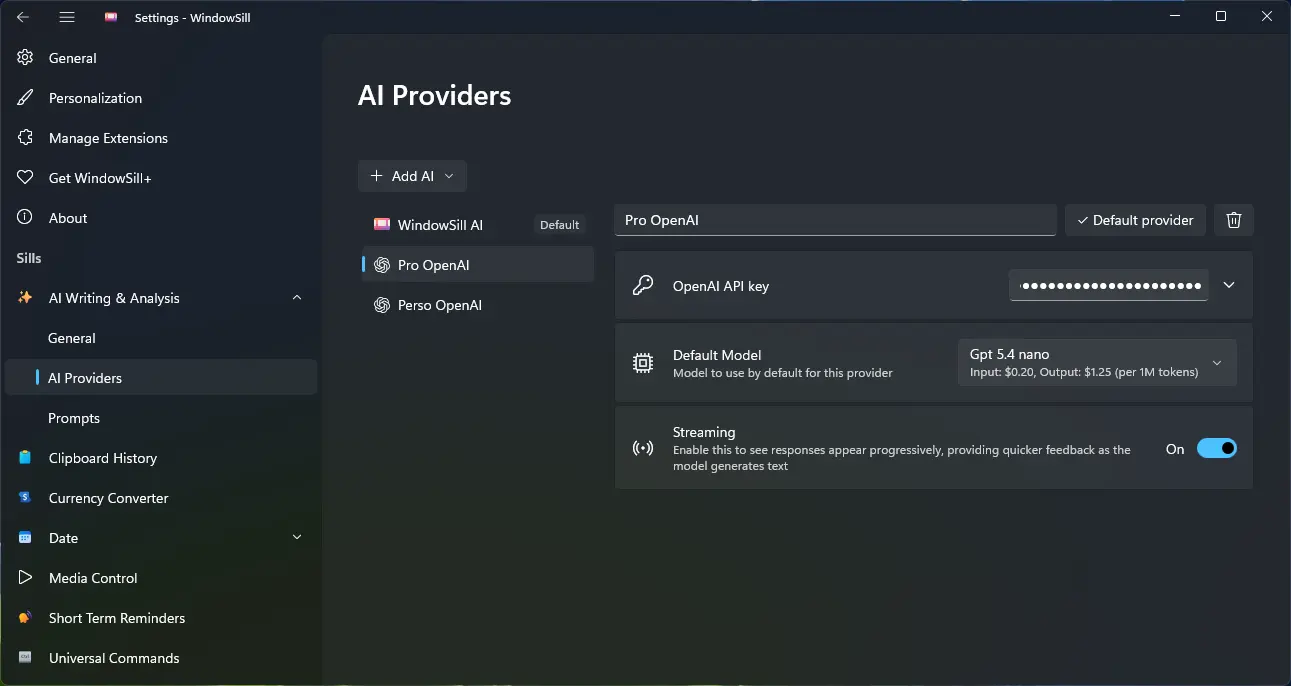The width and height of the screenshot is (1291, 686).
Task: Open the Add AI dropdown
Action: tap(412, 176)
